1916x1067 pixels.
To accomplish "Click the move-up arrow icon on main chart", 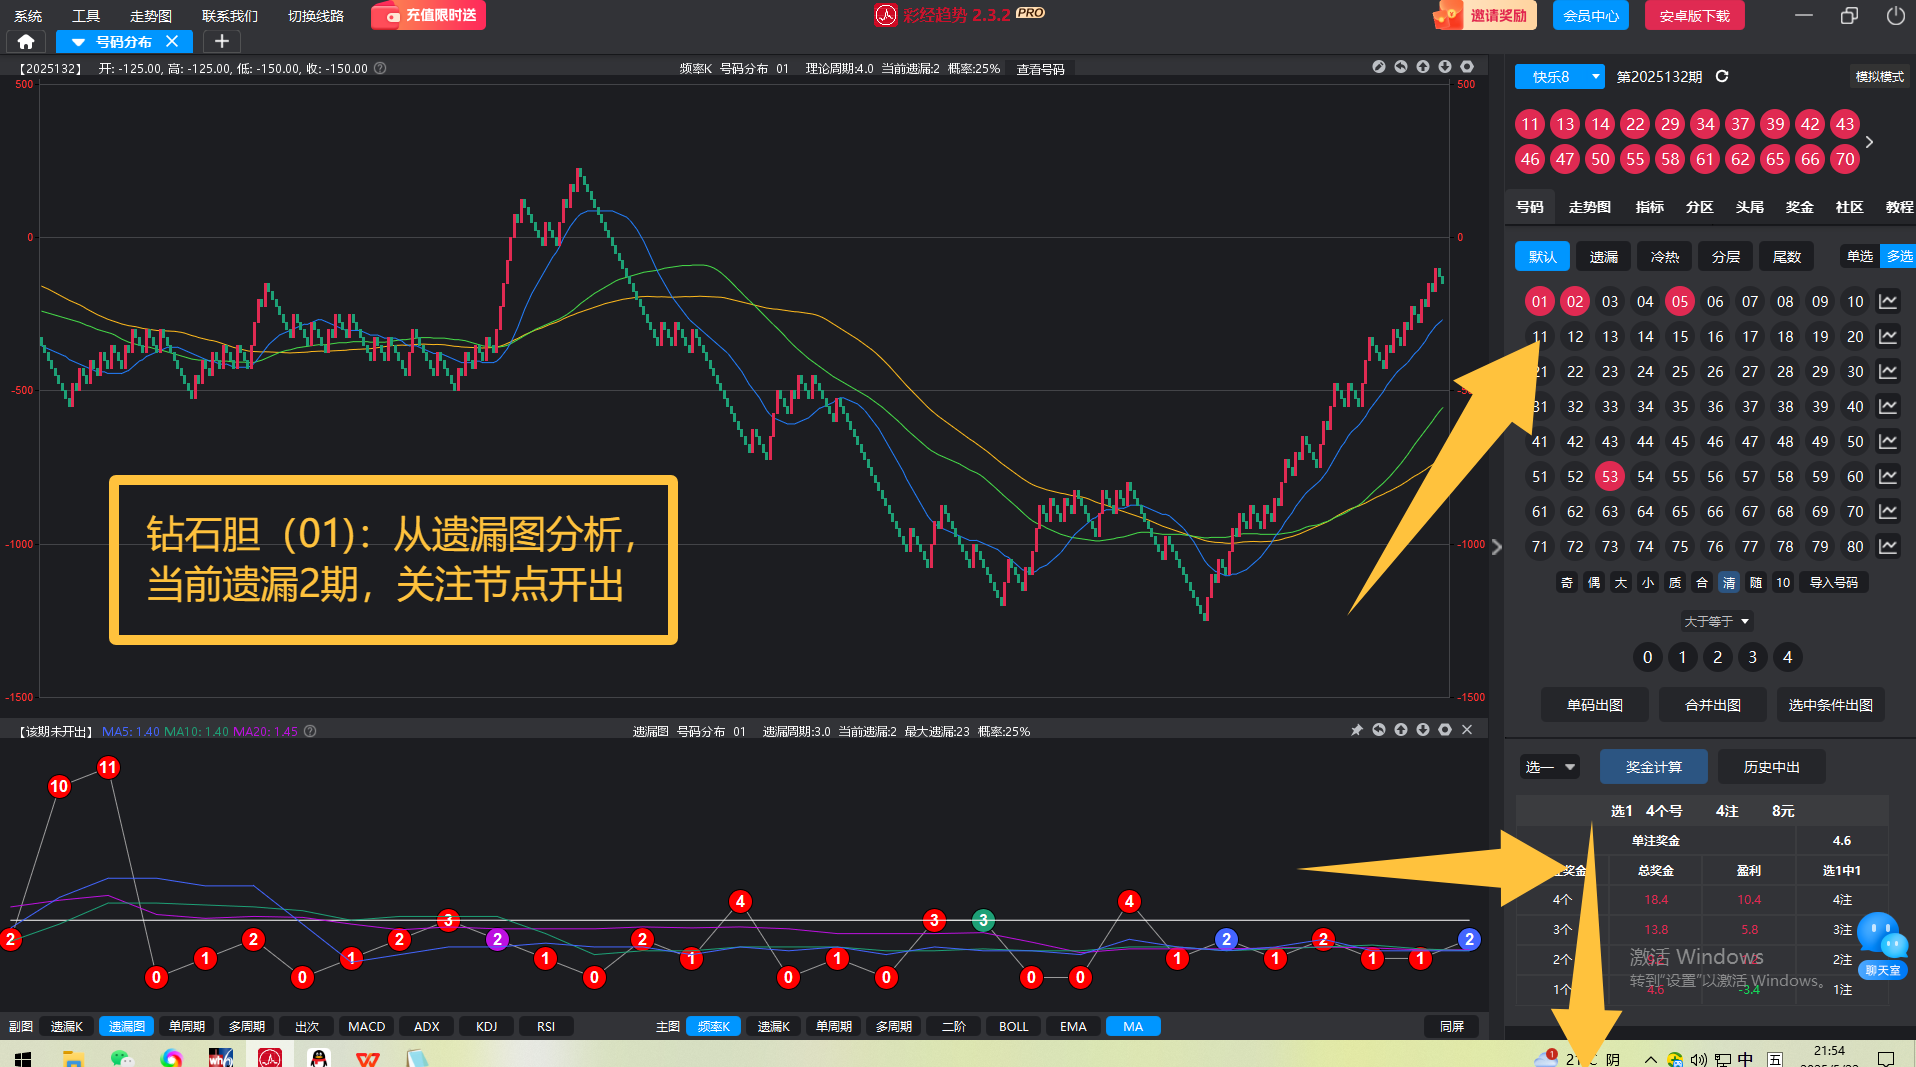I will 1423,67.
